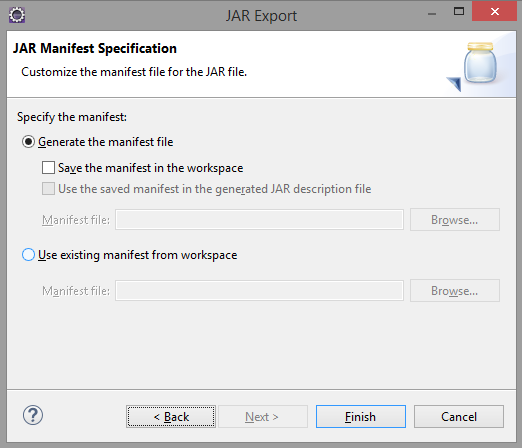Click the Specify the manifest label
The height and width of the screenshot is (448, 522).
(x=72, y=117)
